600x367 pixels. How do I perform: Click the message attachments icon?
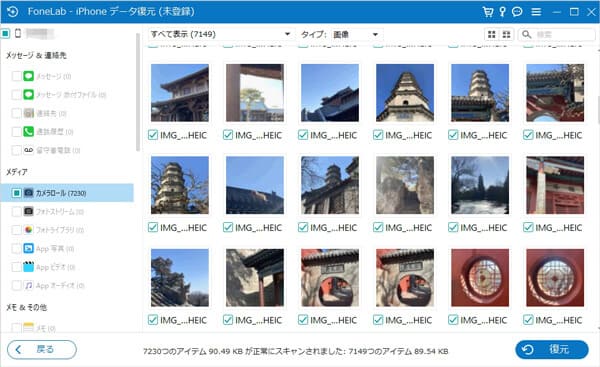(x=29, y=94)
